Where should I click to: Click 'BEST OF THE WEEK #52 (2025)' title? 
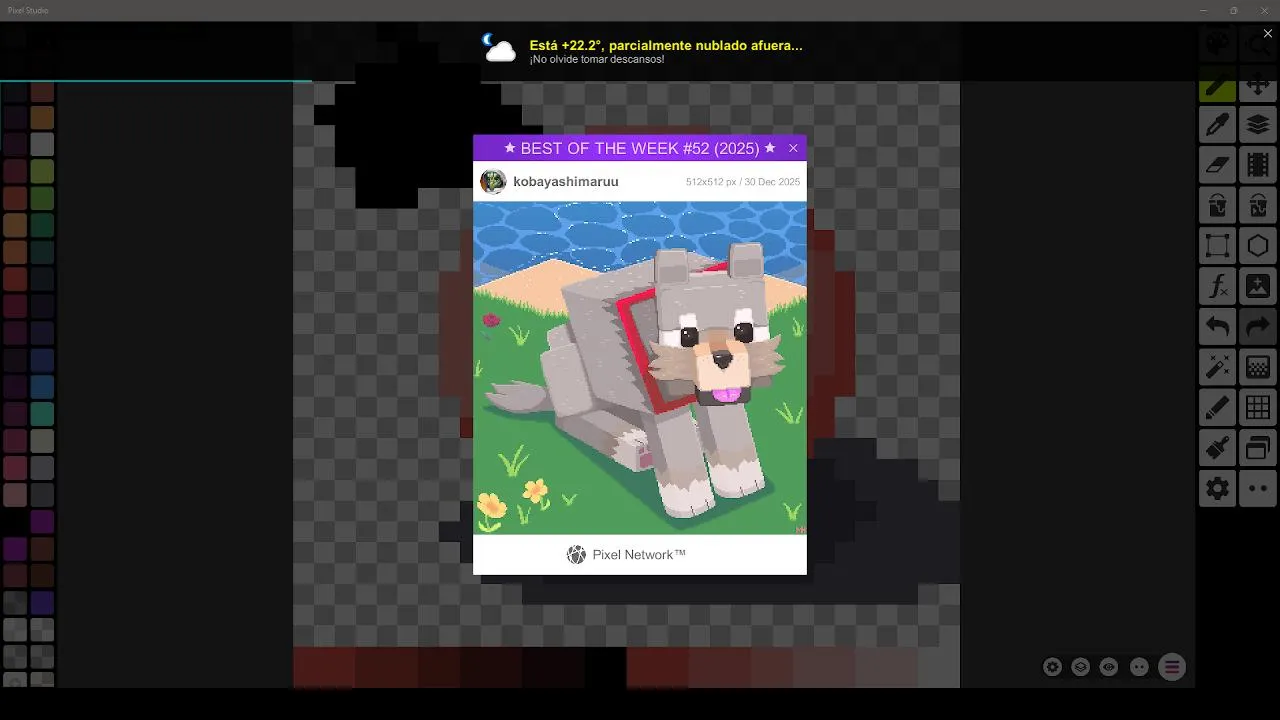640,148
